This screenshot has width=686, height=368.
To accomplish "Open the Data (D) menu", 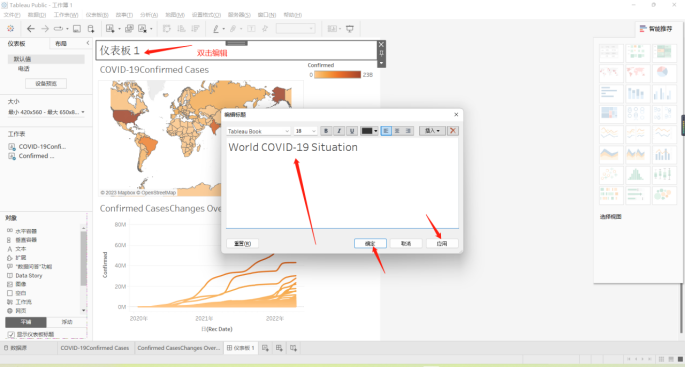I will coord(37,15).
